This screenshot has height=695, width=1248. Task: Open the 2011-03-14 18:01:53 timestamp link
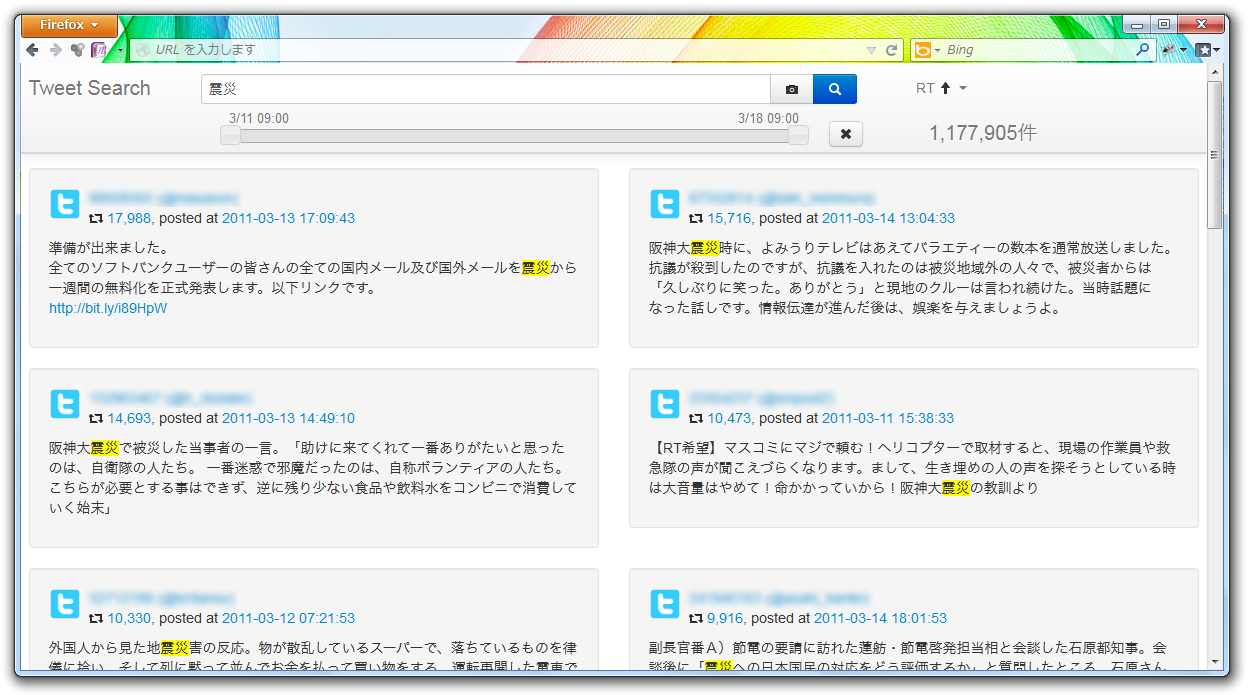880,618
